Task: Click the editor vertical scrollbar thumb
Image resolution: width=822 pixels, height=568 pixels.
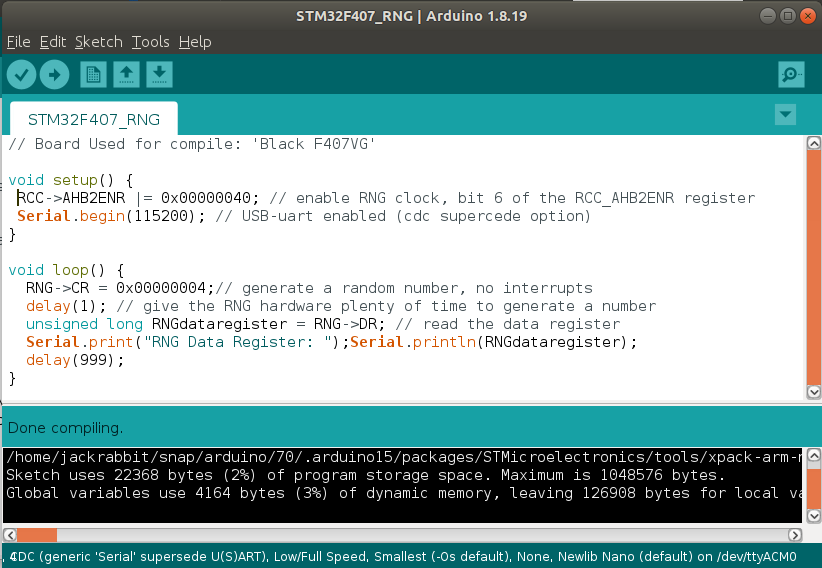Action: pos(814,267)
